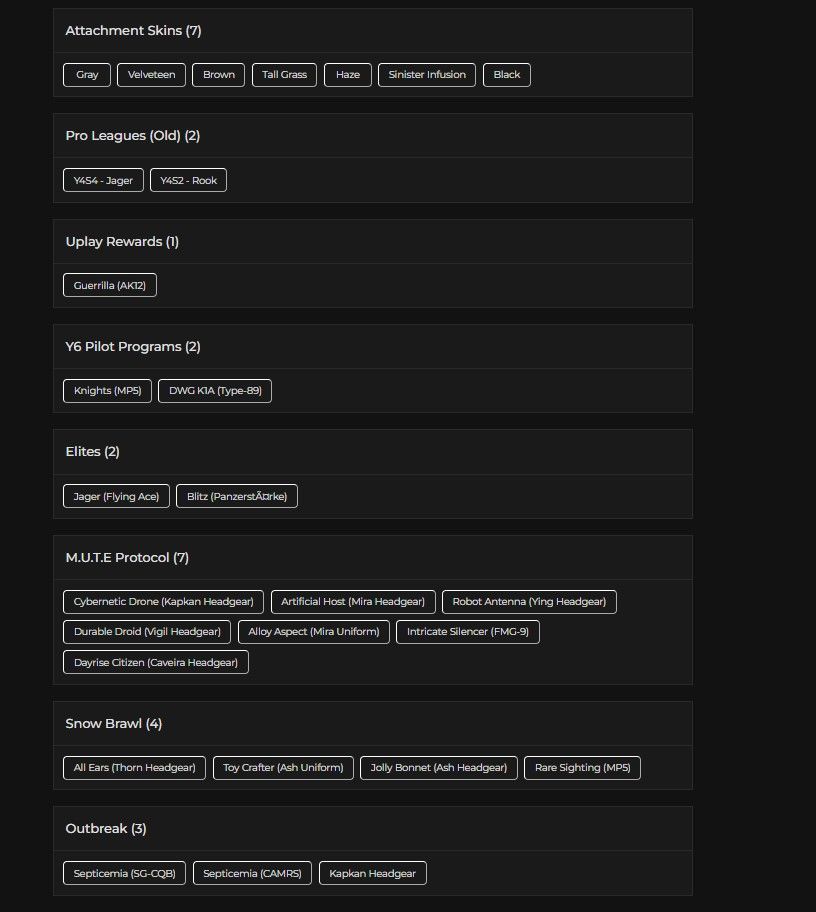Click the Gray attachment skin tag
Screen dimensions: 816x912
[x=87, y=75]
